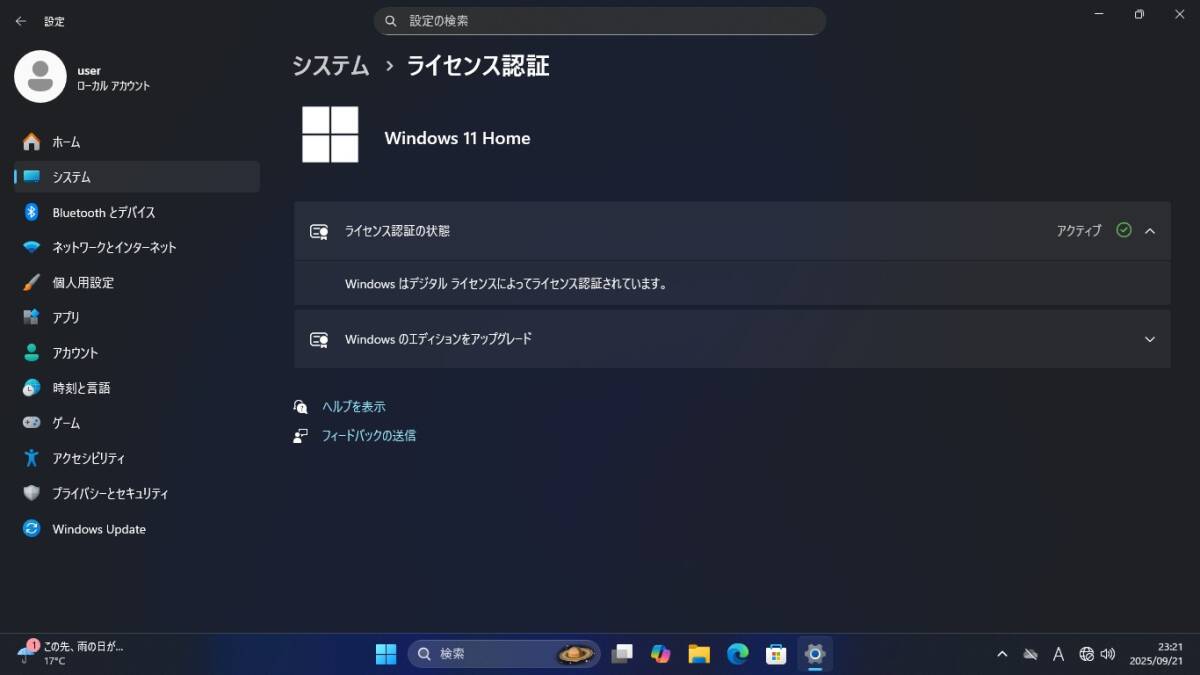Open アプリ settings page
This screenshot has width=1200, height=675.
(x=137, y=317)
